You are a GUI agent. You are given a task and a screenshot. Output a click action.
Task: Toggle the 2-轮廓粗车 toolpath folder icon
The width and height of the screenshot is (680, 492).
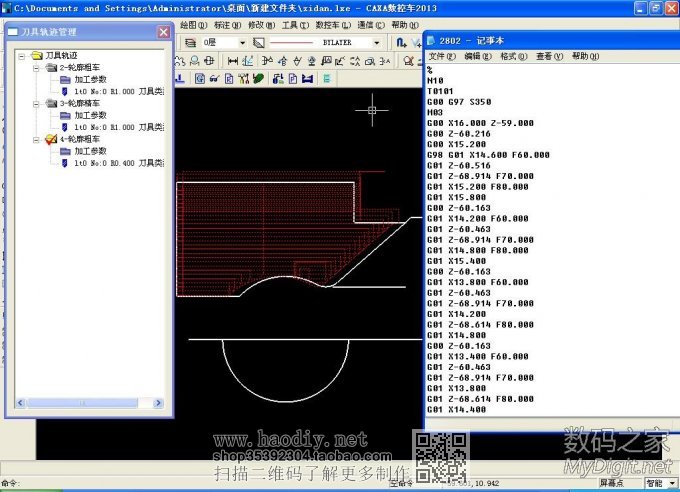51,67
